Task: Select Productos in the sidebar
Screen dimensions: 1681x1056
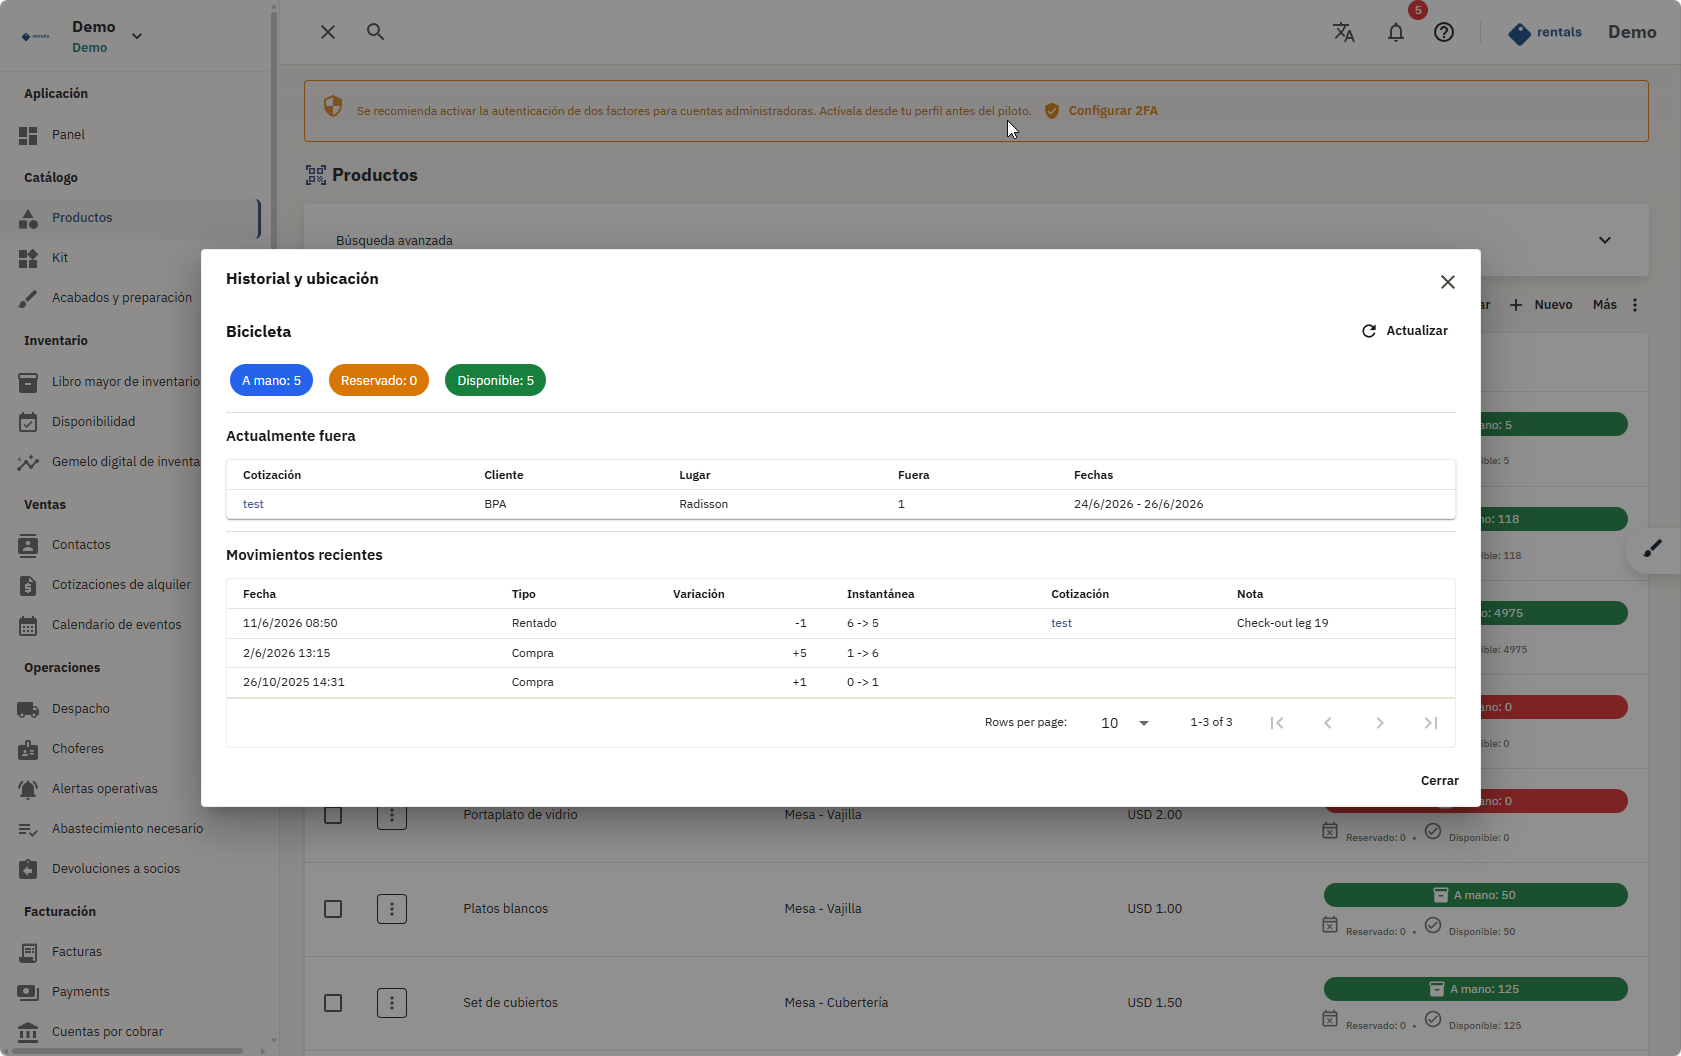Action: (x=130, y=218)
